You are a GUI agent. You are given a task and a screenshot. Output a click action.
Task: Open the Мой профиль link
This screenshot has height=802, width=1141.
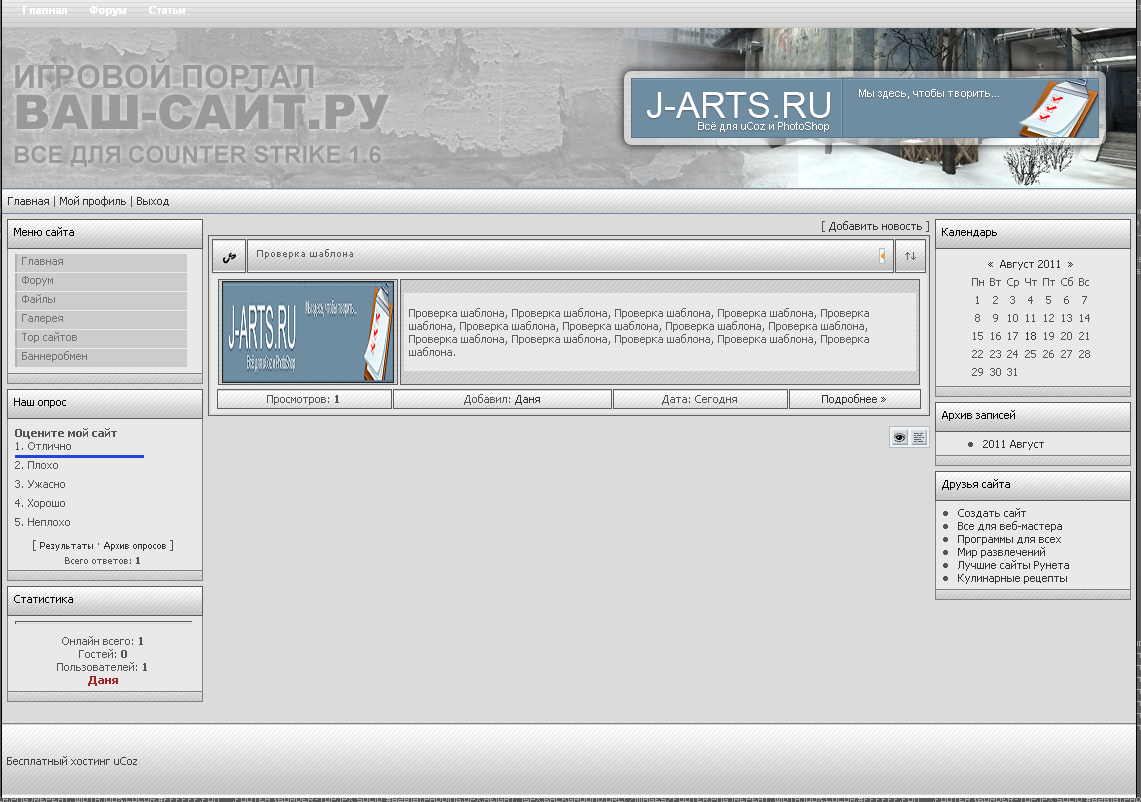tap(93, 202)
